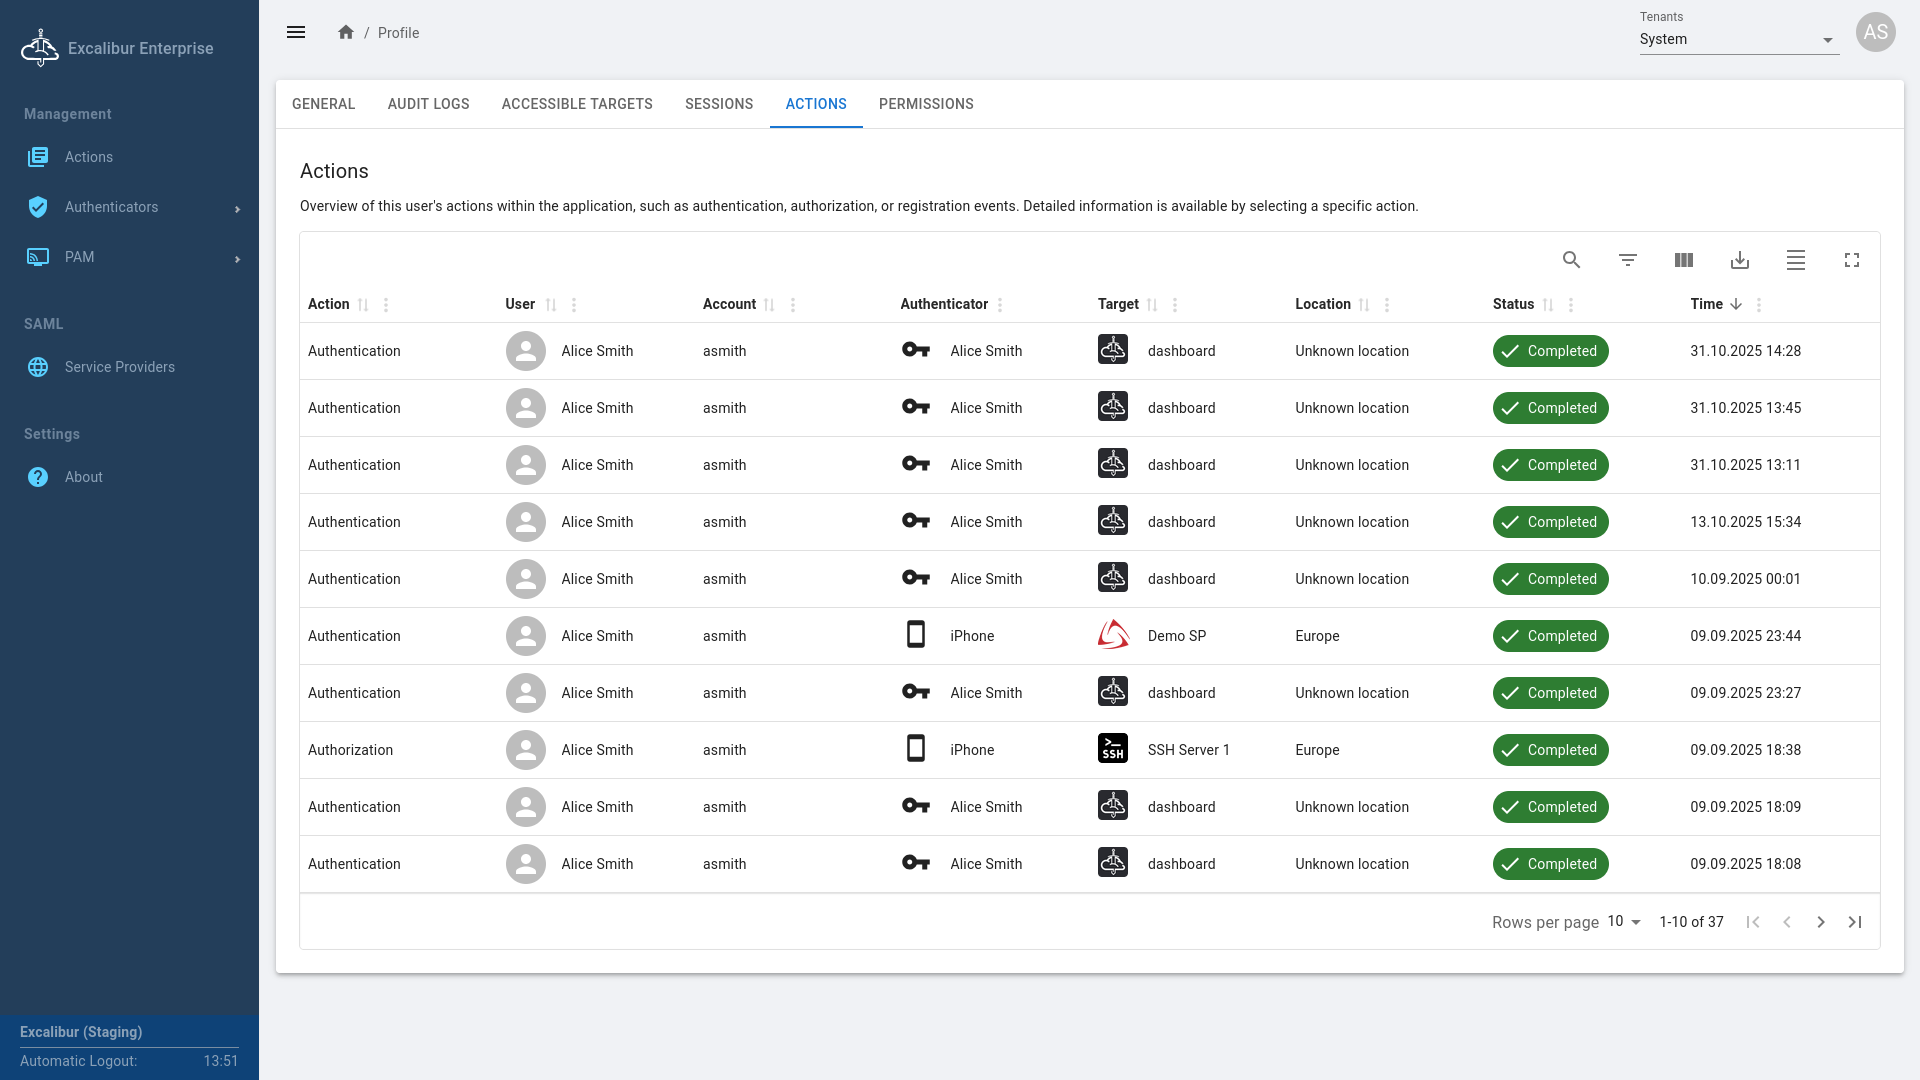Switch to the Audit Logs tab
The width and height of the screenshot is (1920, 1080).
tap(428, 104)
